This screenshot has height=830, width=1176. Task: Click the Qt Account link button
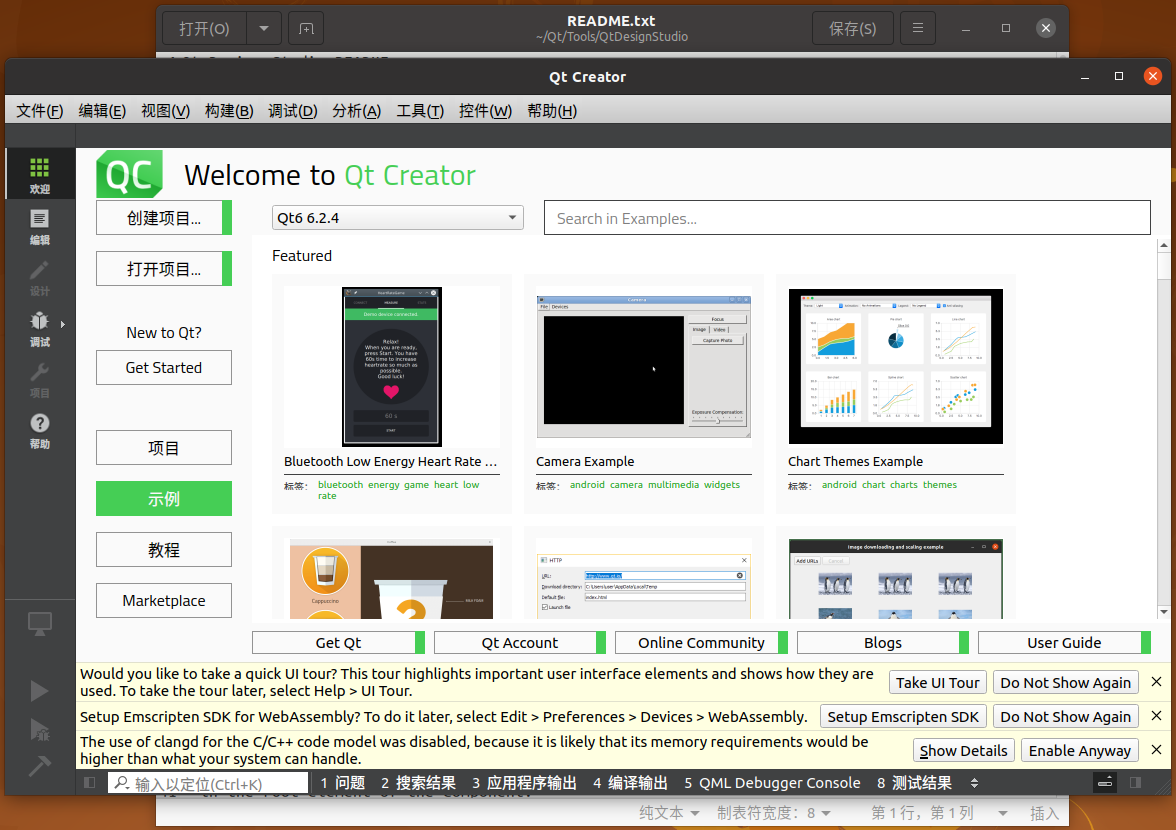pyautogui.click(x=520, y=643)
